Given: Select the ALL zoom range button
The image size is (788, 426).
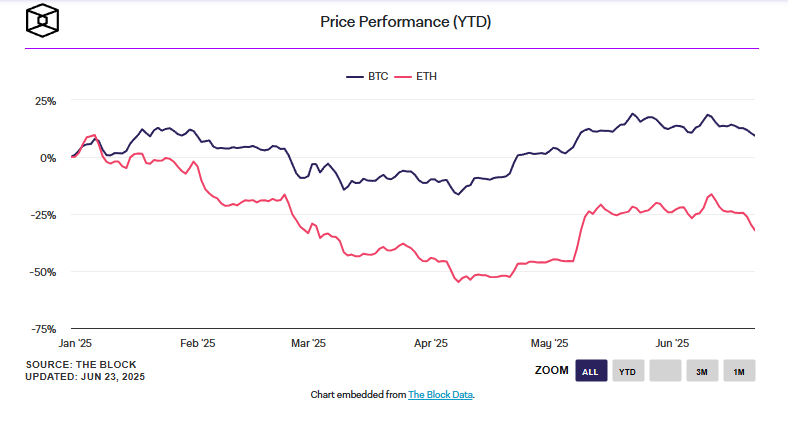Looking at the screenshot, I should (590, 371).
